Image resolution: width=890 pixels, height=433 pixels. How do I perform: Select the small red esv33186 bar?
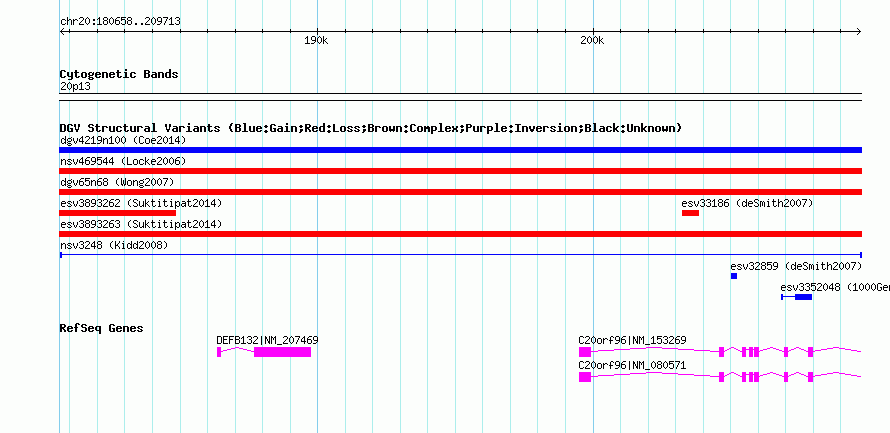click(690, 213)
